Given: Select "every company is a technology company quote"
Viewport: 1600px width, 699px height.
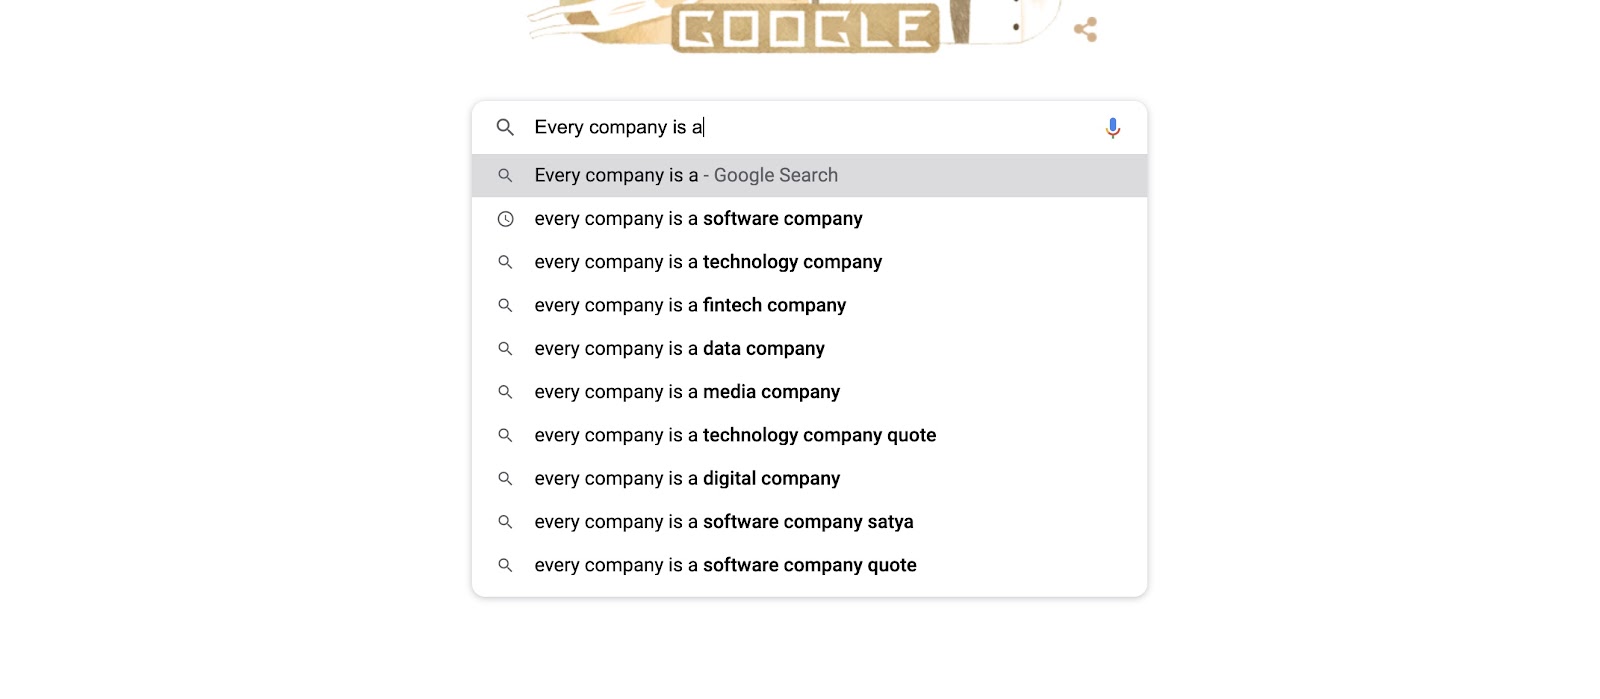Looking at the screenshot, I should click(x=735, y=435).
